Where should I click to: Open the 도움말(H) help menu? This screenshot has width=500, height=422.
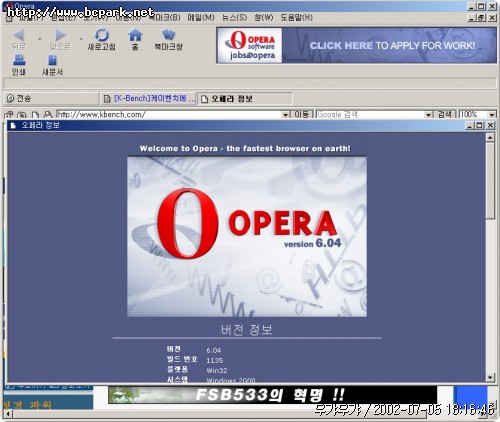click(296, 18)
